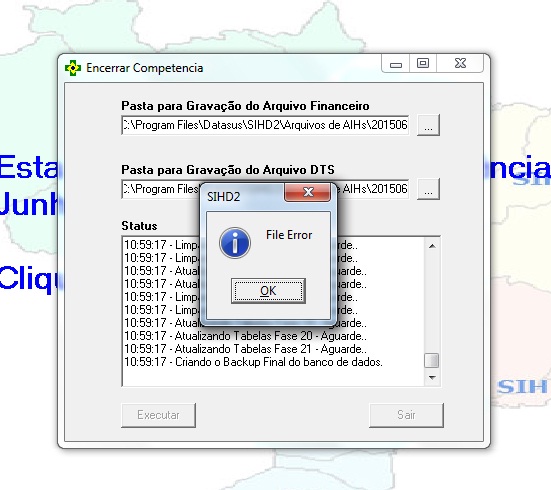Click the 'Status' label

(x=139, y=226)
